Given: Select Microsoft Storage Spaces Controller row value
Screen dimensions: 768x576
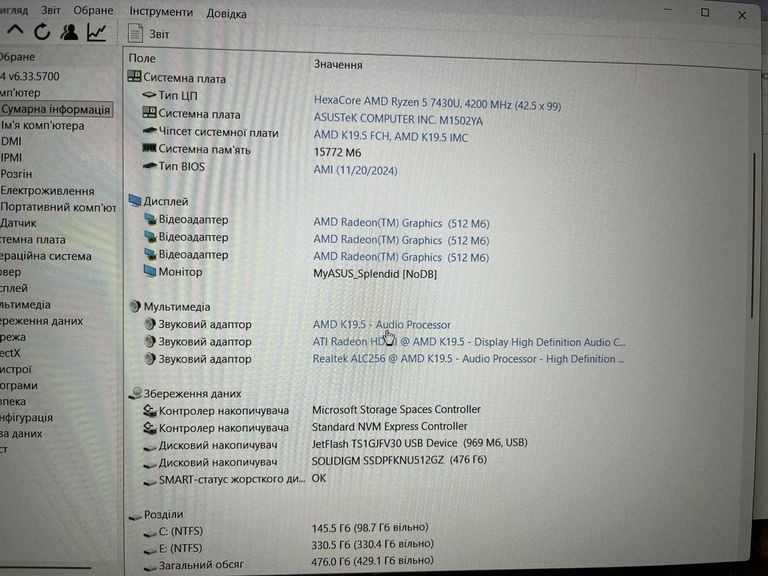Looking at the screenshot, I should (x=396, y=409).
